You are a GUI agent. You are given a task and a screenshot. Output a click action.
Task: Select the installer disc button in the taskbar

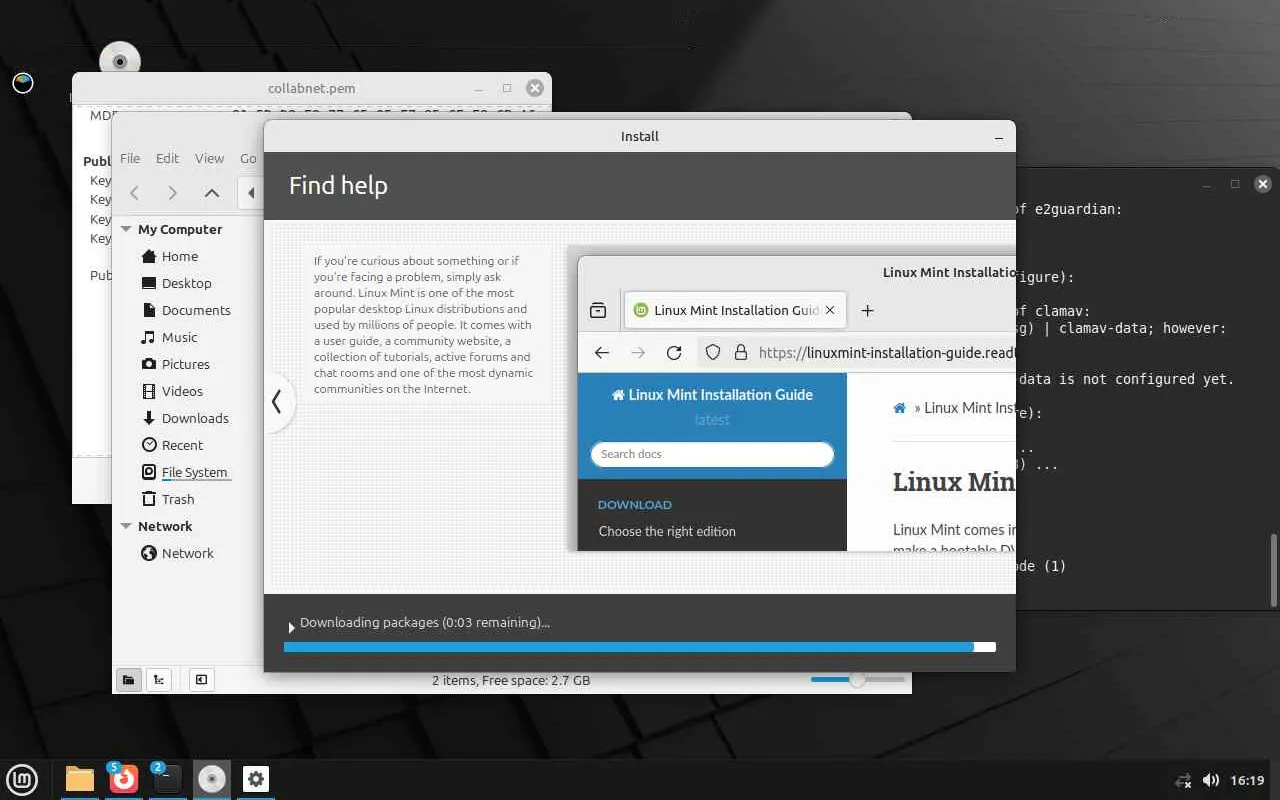pos(212,779)
